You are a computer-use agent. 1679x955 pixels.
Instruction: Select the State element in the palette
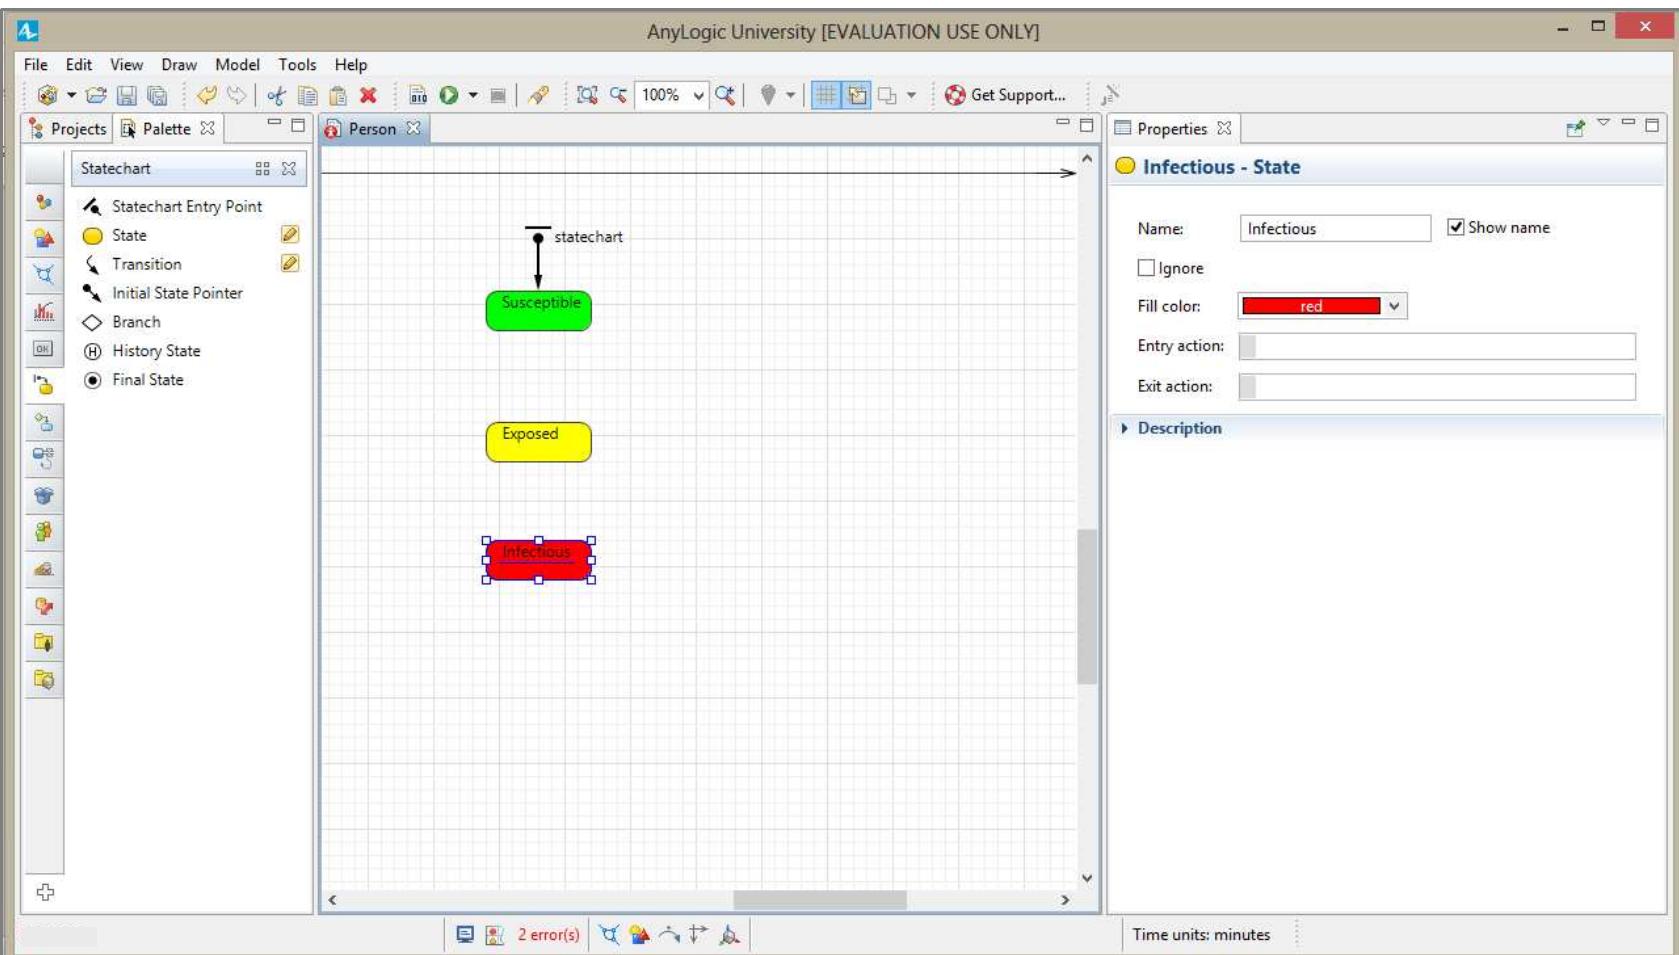point(129,235)
